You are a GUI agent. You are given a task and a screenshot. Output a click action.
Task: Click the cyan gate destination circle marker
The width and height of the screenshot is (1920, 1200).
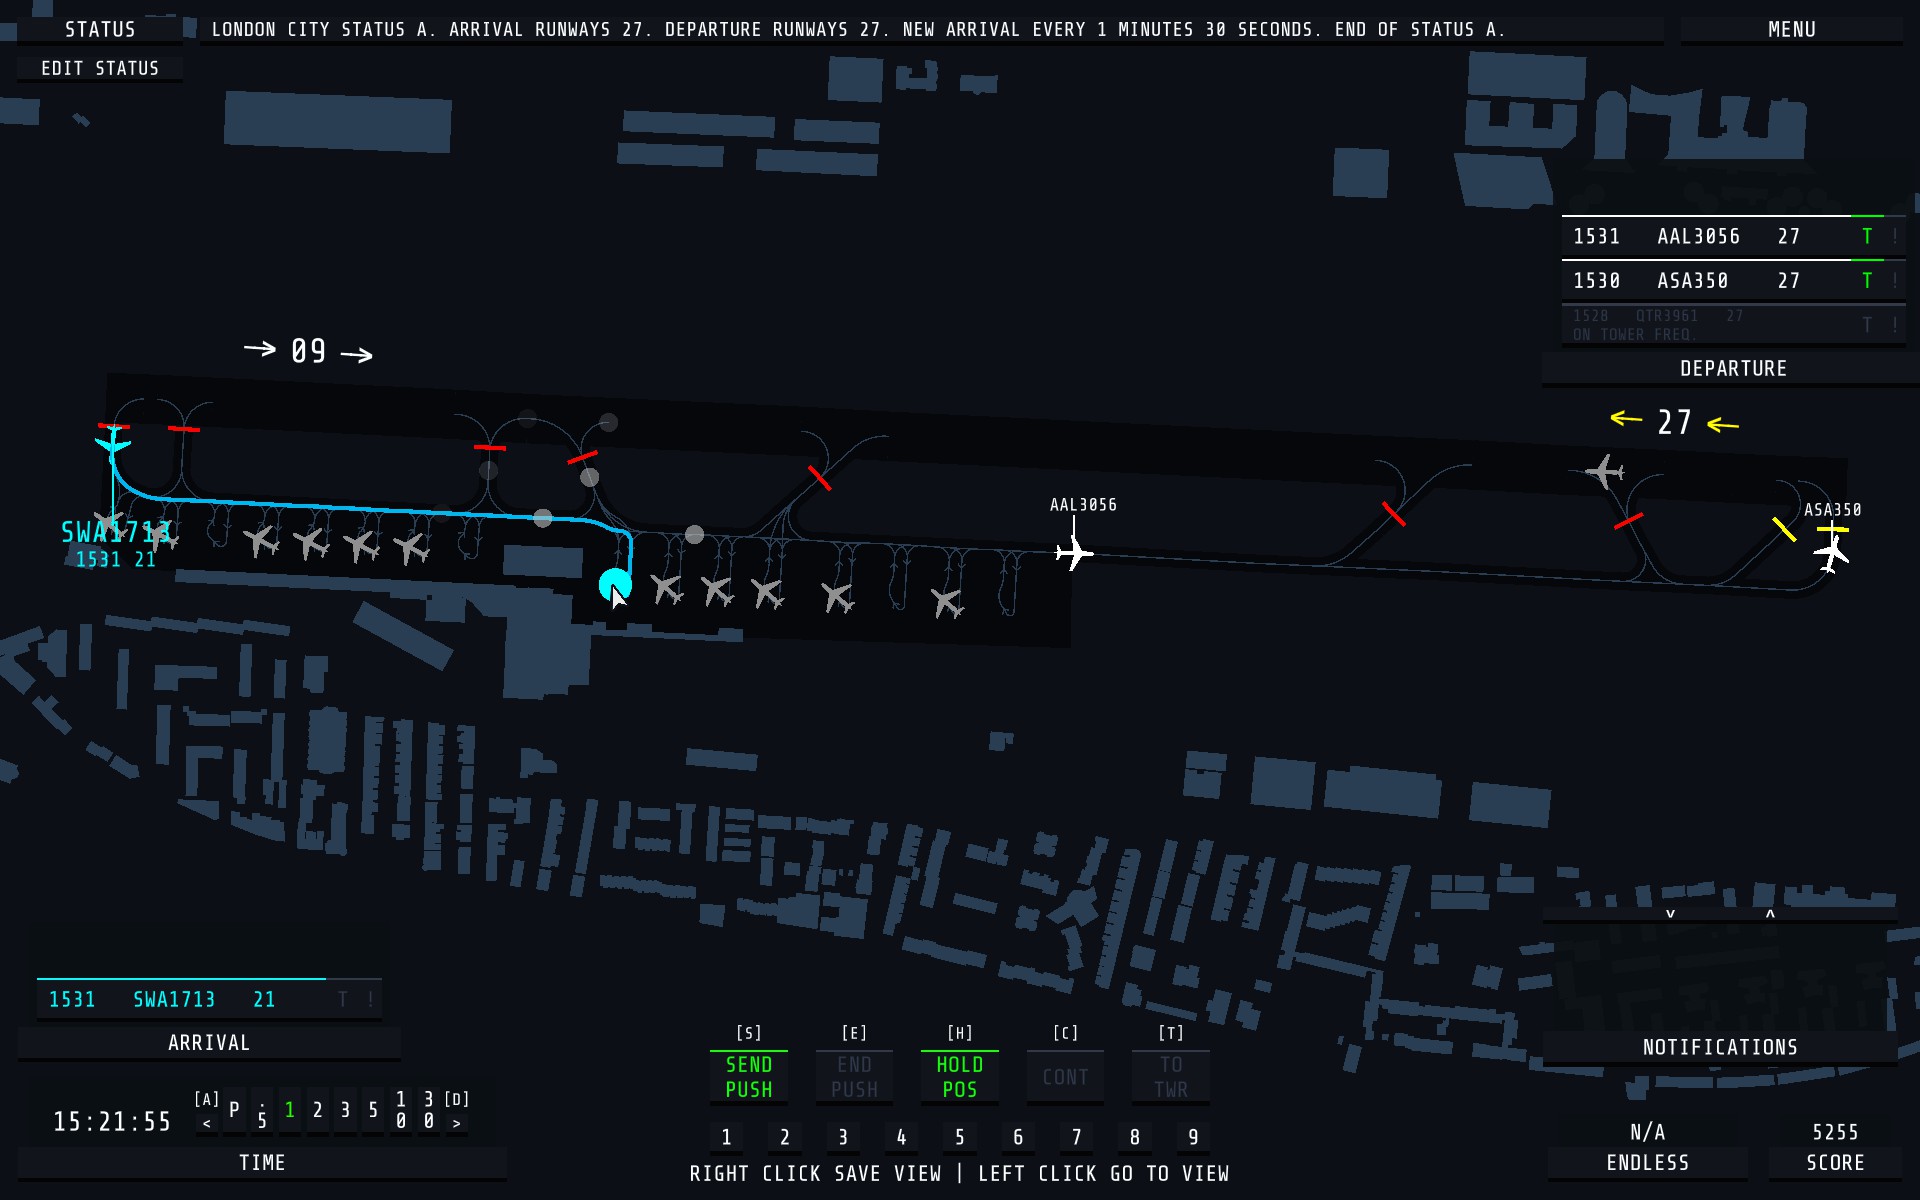614,585
